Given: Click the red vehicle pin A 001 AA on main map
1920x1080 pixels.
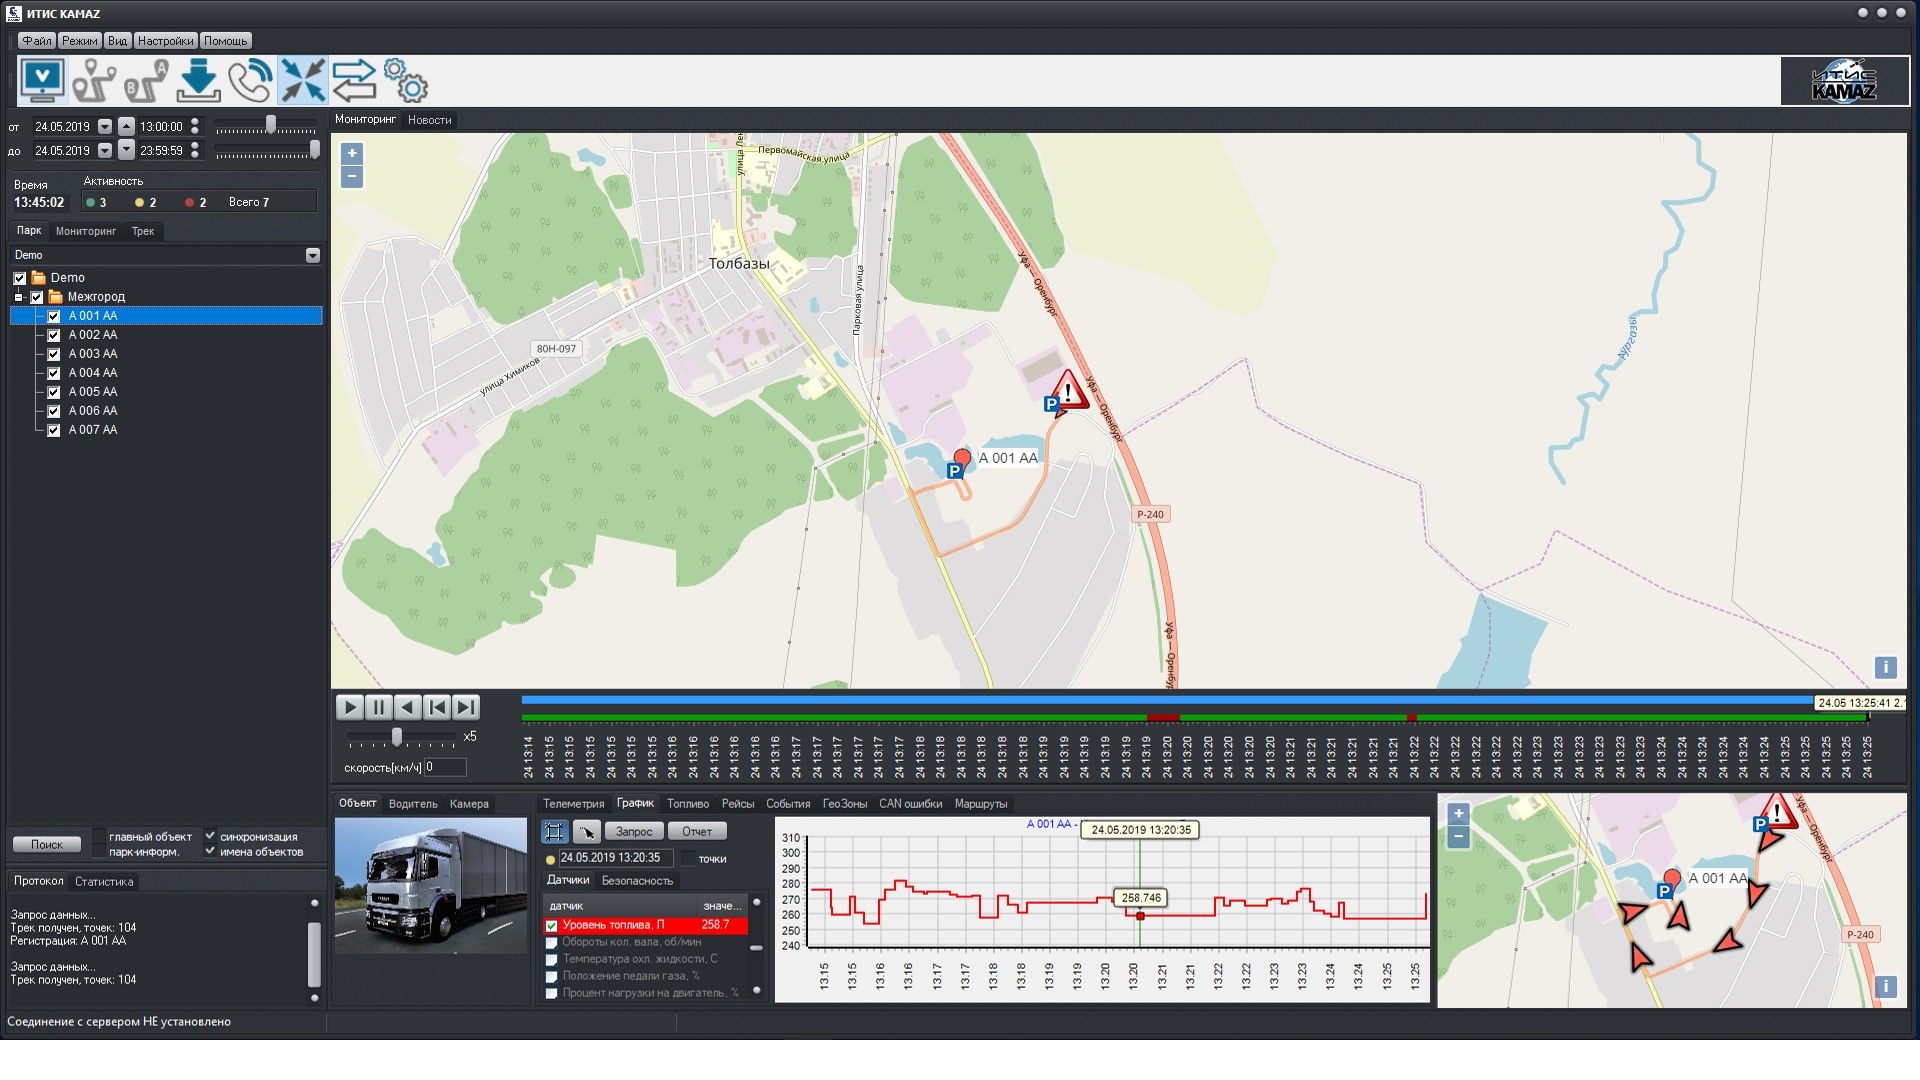Looking at the screenshot, I should (x=962, y=458).
